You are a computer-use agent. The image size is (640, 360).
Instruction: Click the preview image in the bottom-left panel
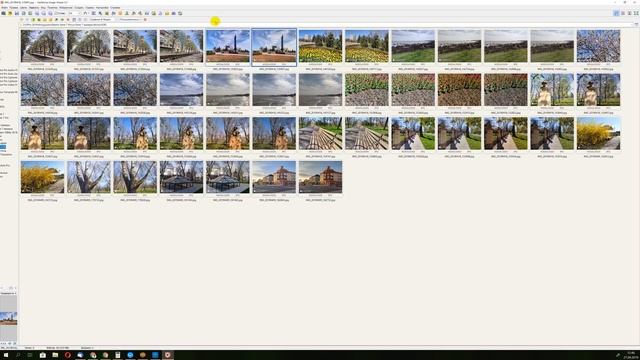click(x=9, y=318)
